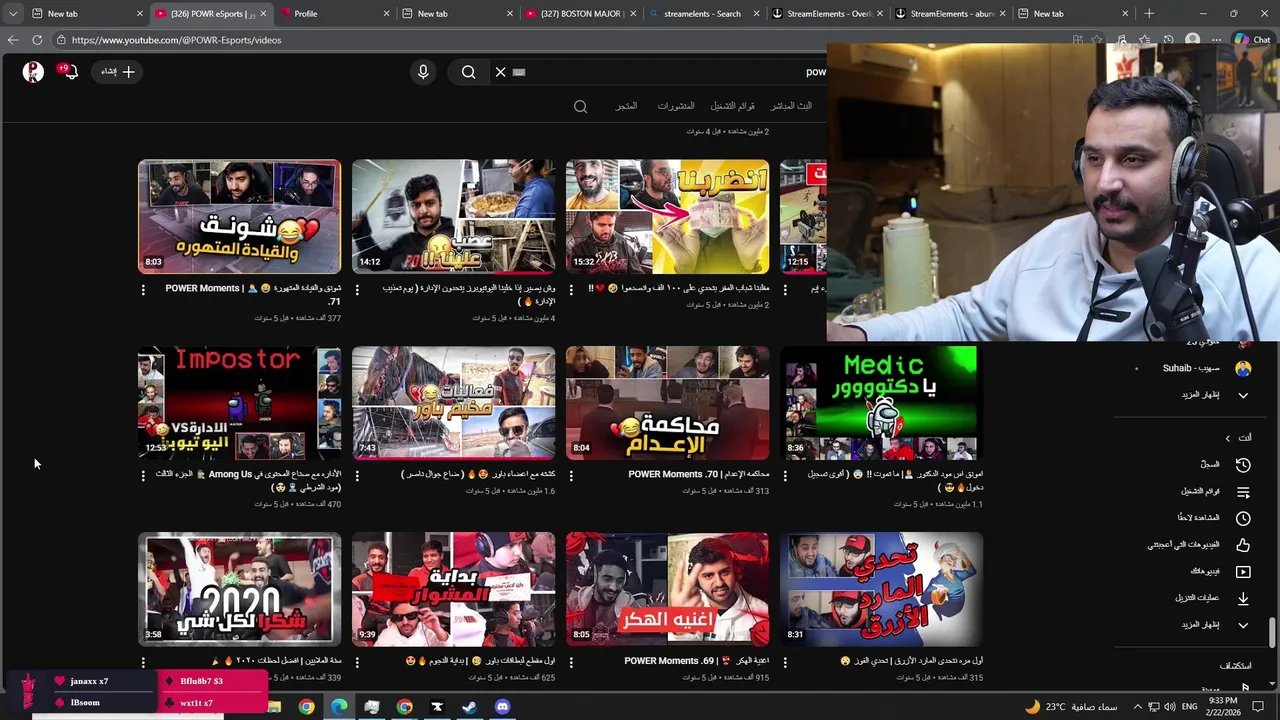Viewport: 1280px width, 720px height.
Task: Open the مخيم باور 7:43 thumbnail
Action: (453, 403)
